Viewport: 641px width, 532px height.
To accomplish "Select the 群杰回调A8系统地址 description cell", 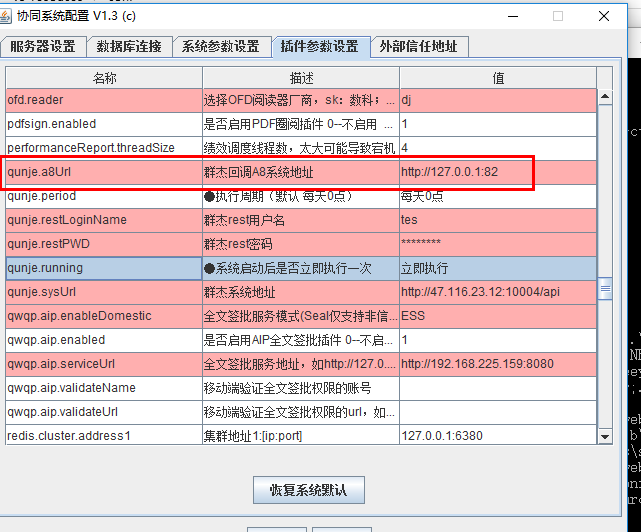I will click(301, 172).
